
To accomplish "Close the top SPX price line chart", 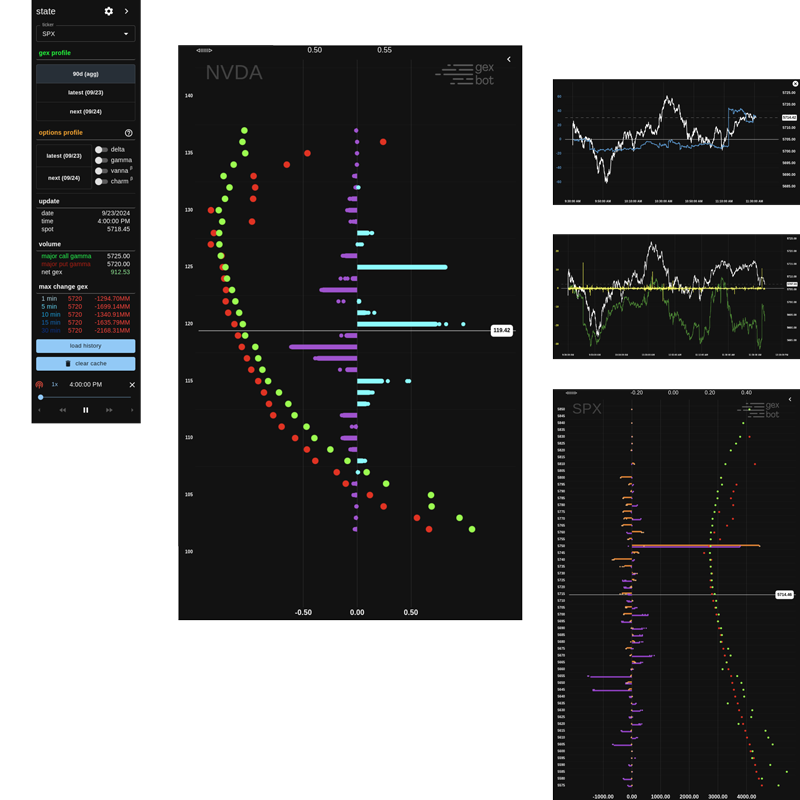I will pyautogui.click(x=795, y=84).
